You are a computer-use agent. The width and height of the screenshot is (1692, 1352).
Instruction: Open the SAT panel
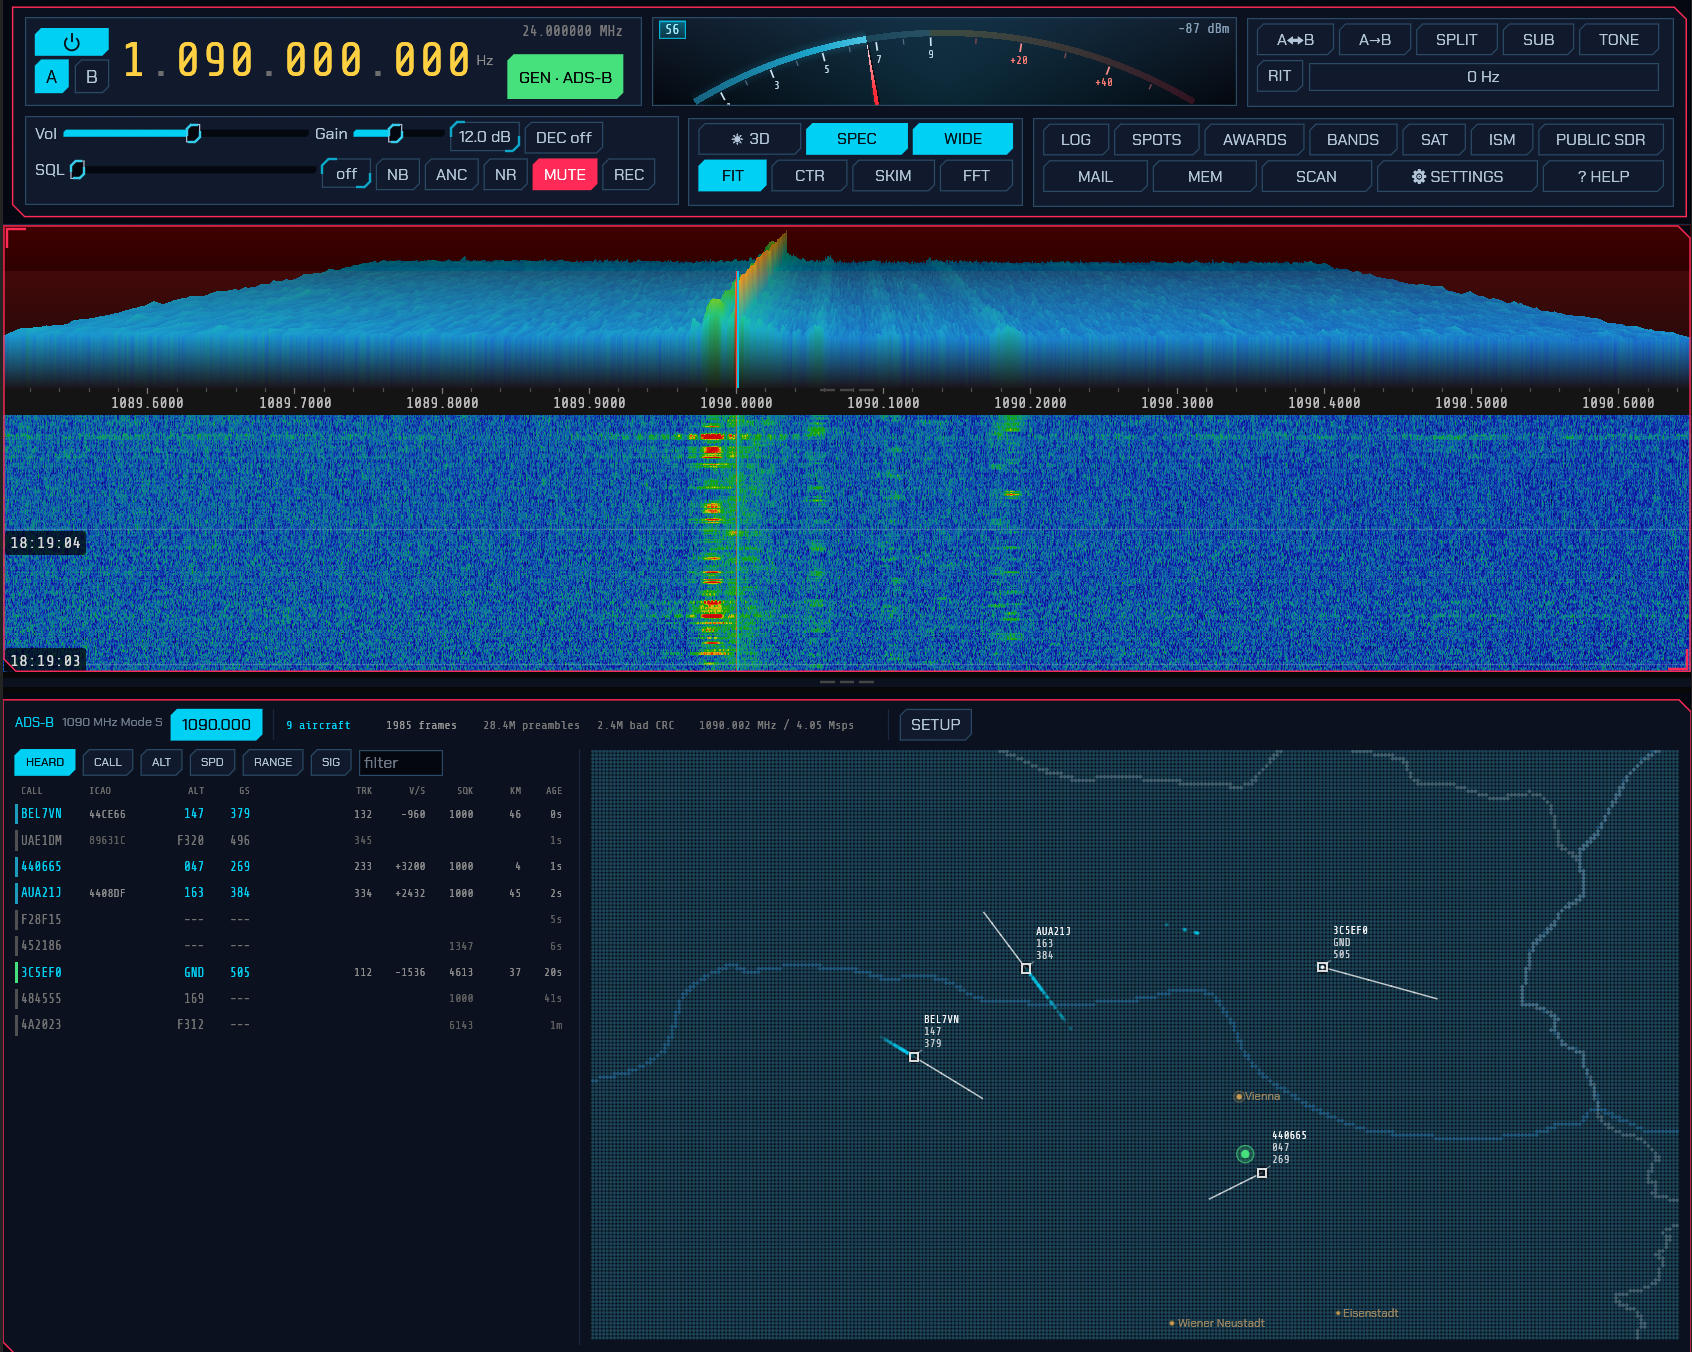(x=1434, y=140)
